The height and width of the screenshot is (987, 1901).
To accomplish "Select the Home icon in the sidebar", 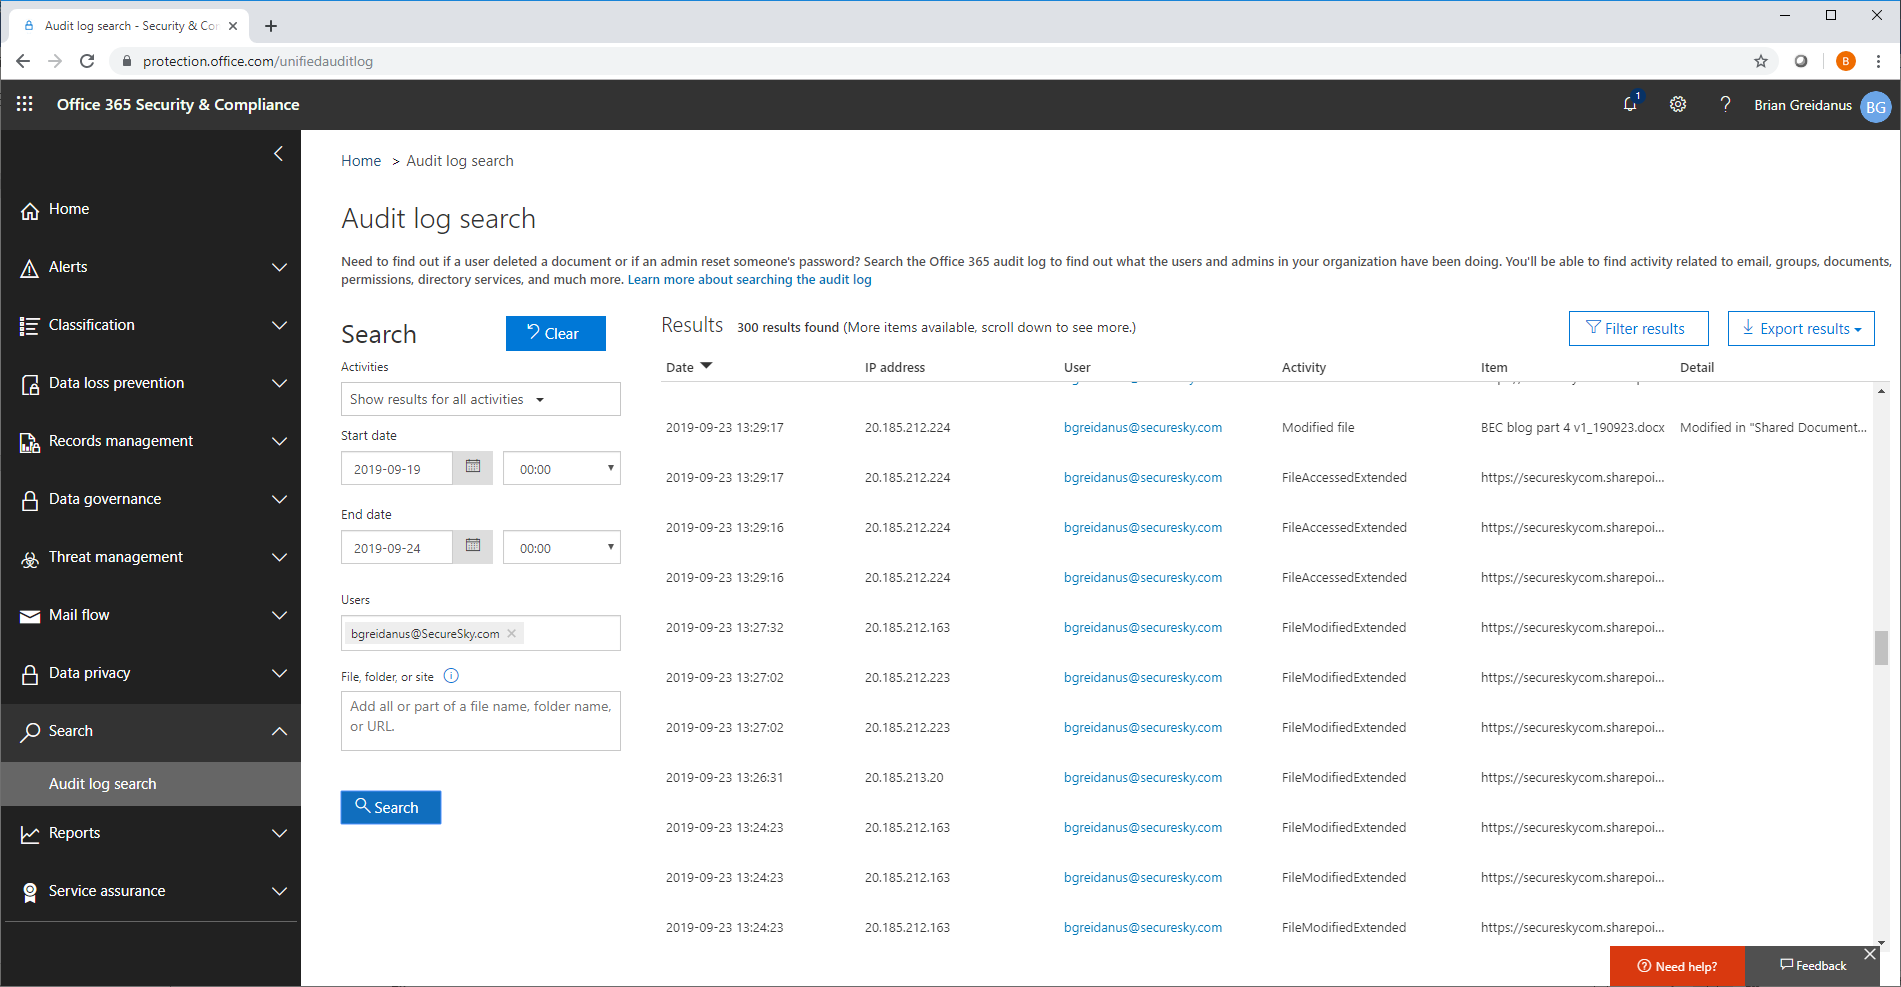I will (x=30, y=209).
